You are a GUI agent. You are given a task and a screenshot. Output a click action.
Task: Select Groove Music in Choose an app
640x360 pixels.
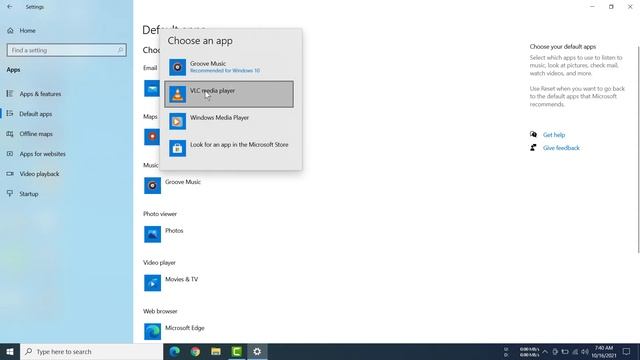pyautogui.click(x=229, y=67)
